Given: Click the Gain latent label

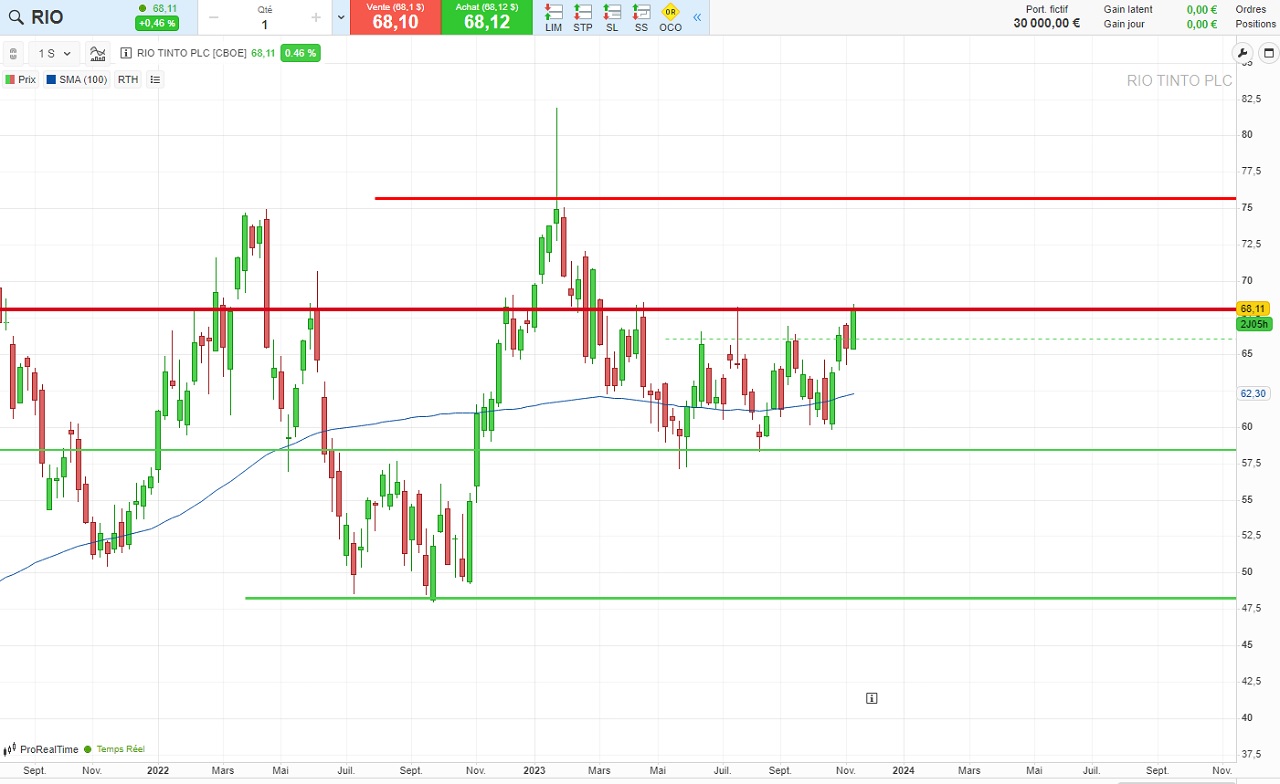Looking at the screenshot, I should [x=1128, y=9].
